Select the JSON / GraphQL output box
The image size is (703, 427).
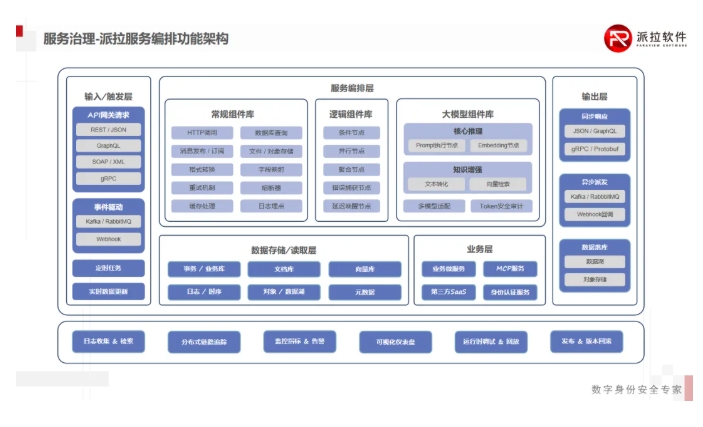click(595, 131)
